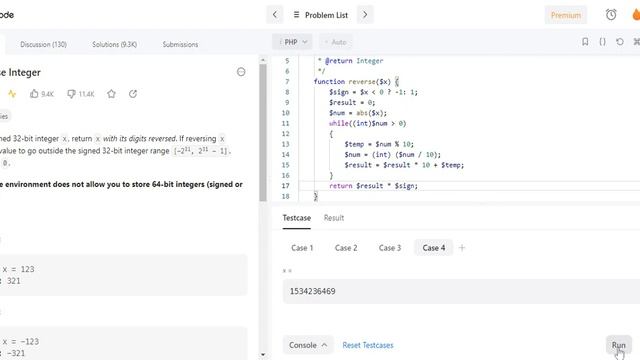
Task: Click the '$temp = $num % 10;' line
Action: click(x=379, y=144)
